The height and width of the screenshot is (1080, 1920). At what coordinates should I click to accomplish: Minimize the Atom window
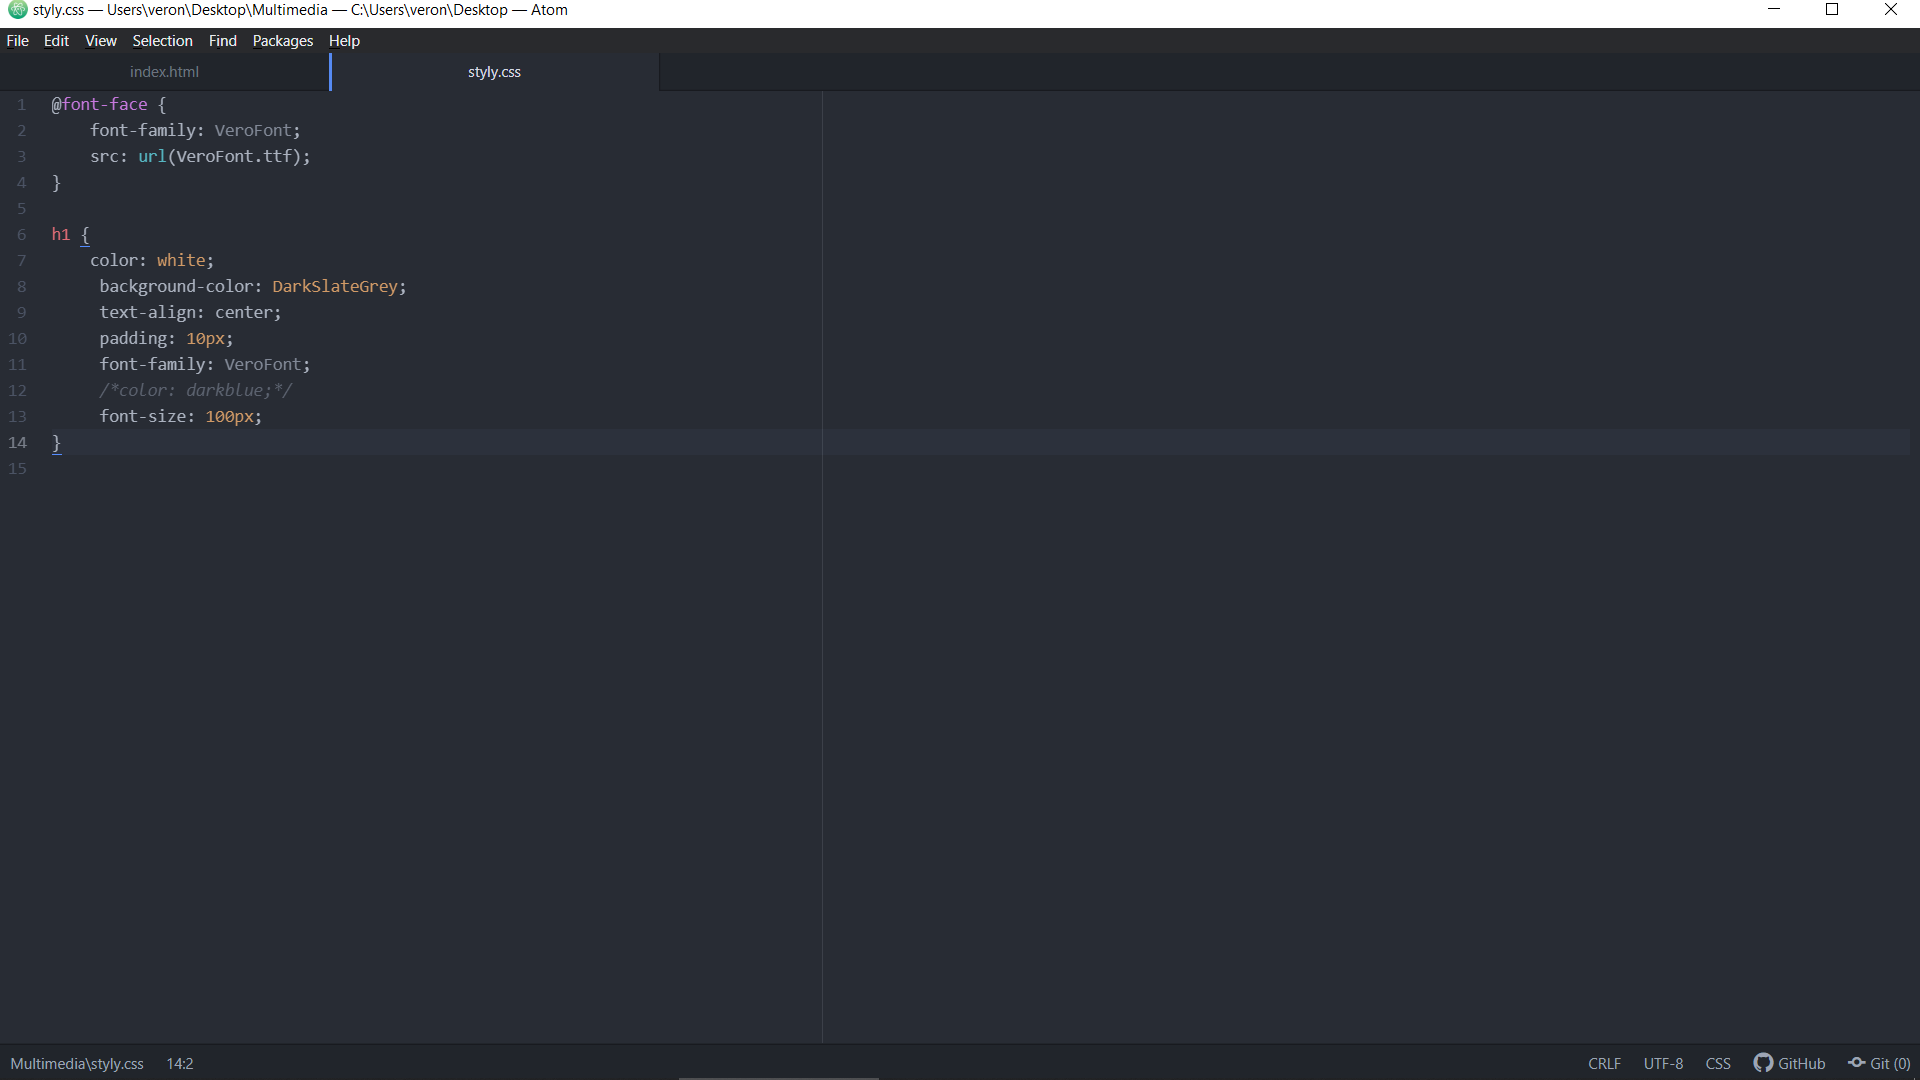tap(1774, 10)
